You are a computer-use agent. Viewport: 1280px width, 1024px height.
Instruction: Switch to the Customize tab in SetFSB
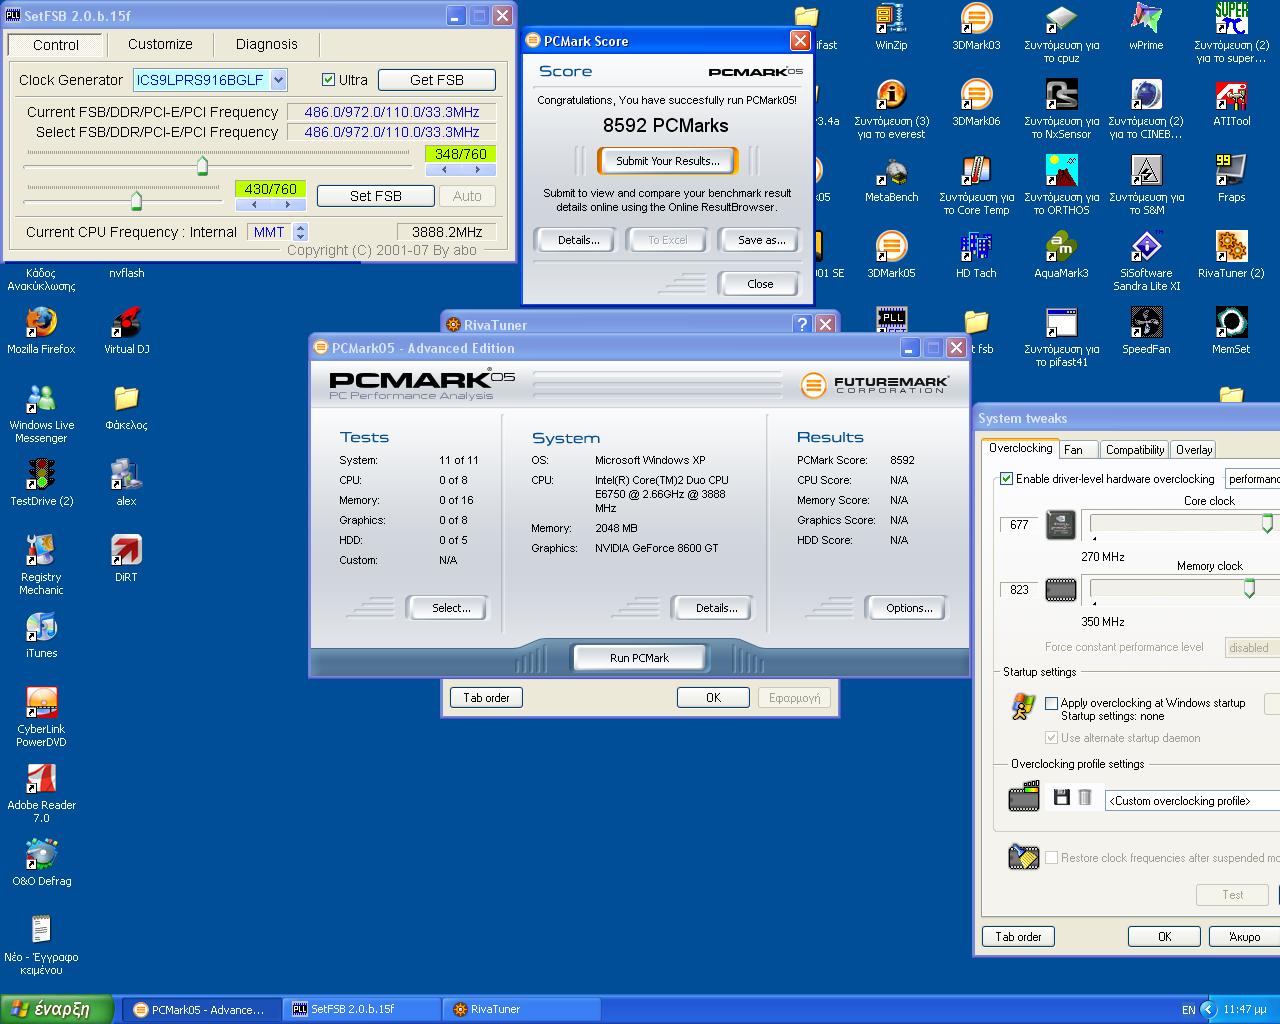(x=160, y=44)
